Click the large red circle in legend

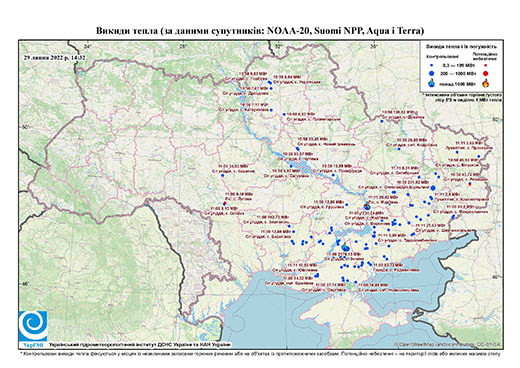[x=485, y=73]
